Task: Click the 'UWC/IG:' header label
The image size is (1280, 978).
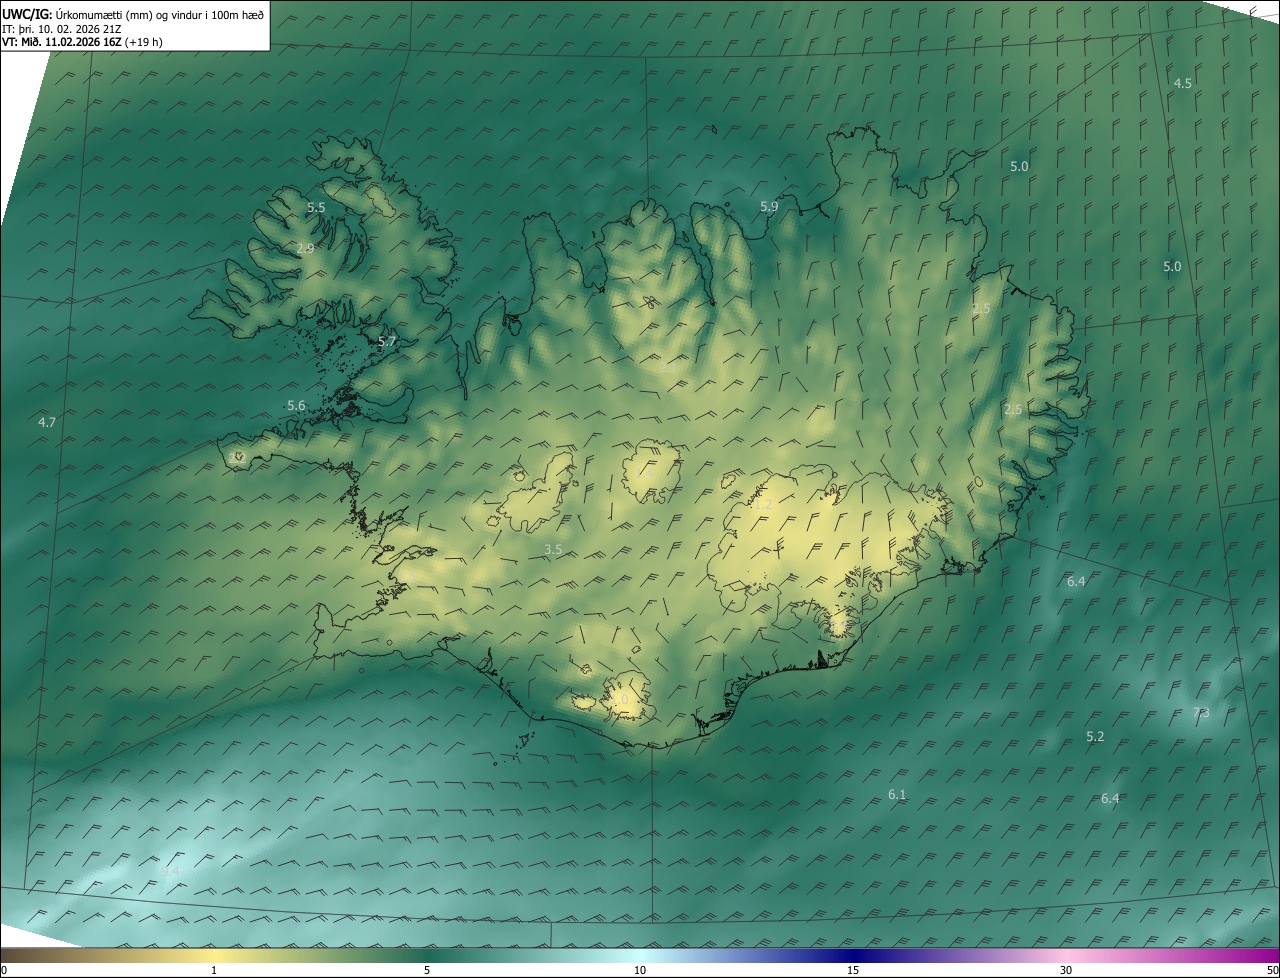Action: pyautogui.click(x=27, y=13)
